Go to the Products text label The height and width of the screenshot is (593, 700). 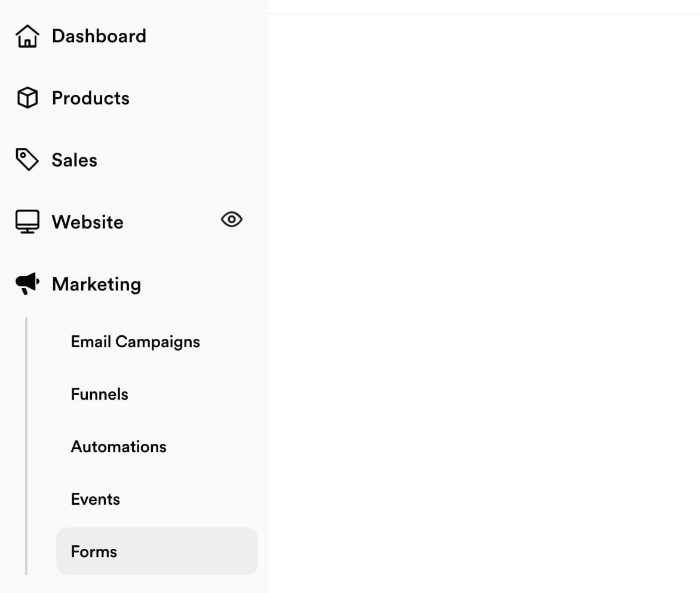pyautogui.click(x=91, y=98)
